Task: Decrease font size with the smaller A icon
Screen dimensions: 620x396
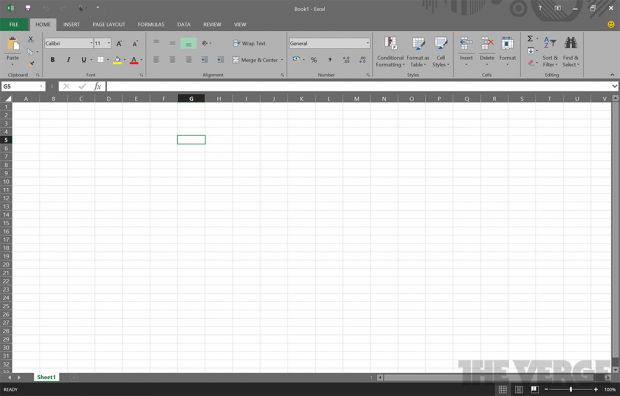Action: 135,44
